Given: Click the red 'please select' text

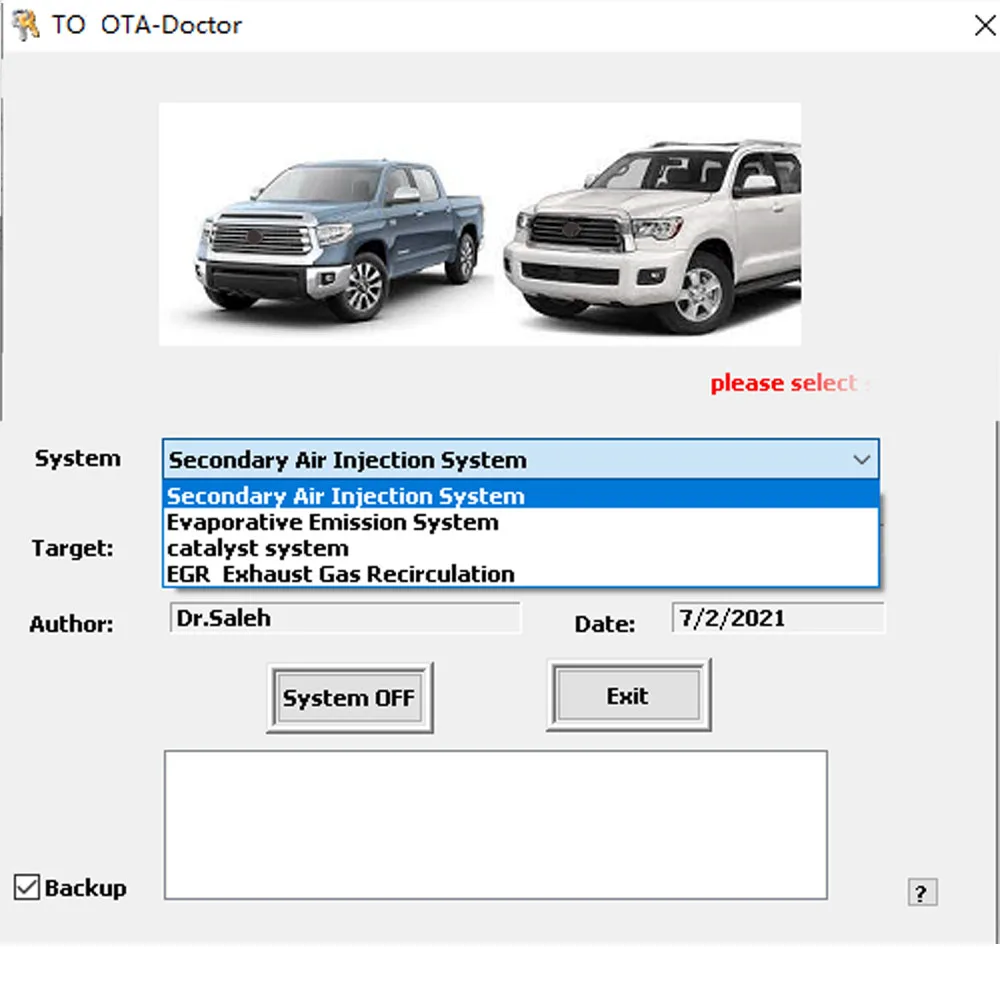Looking at the screenshot, I should click(784, 383).
